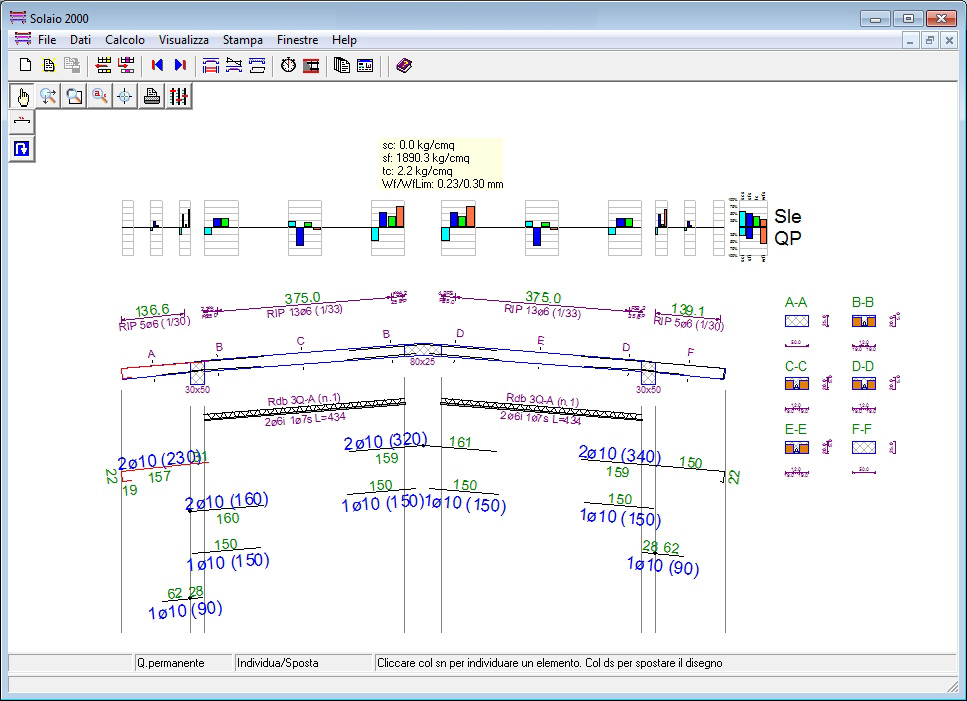Click the printer icon
The height and width of the screenshot is (701, 967).
152,96
